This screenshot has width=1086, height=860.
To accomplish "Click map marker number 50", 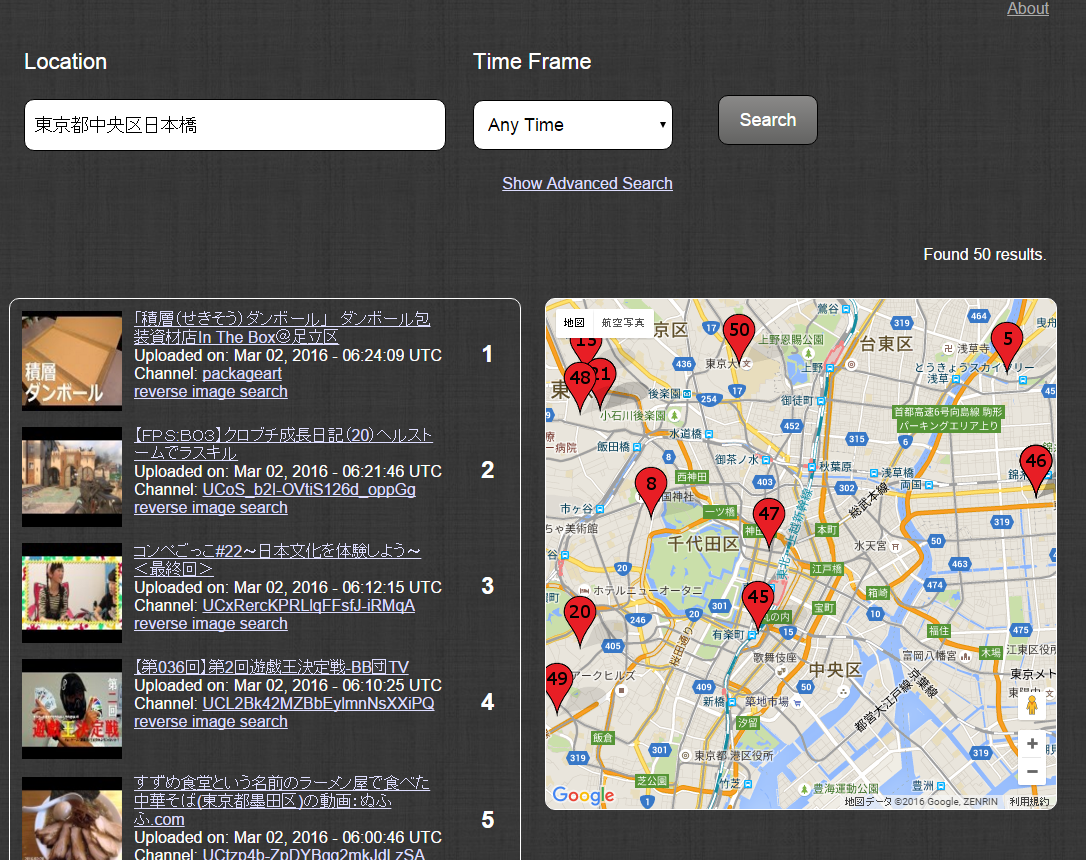I will click(739, 336).
